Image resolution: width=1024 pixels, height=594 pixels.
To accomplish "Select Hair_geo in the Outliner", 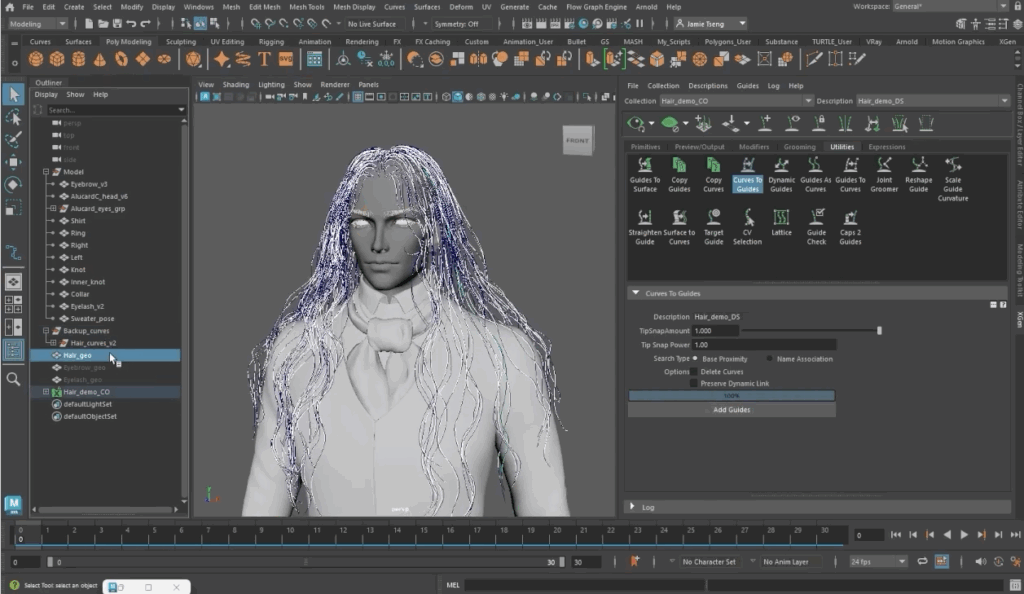I will point(78,355).
